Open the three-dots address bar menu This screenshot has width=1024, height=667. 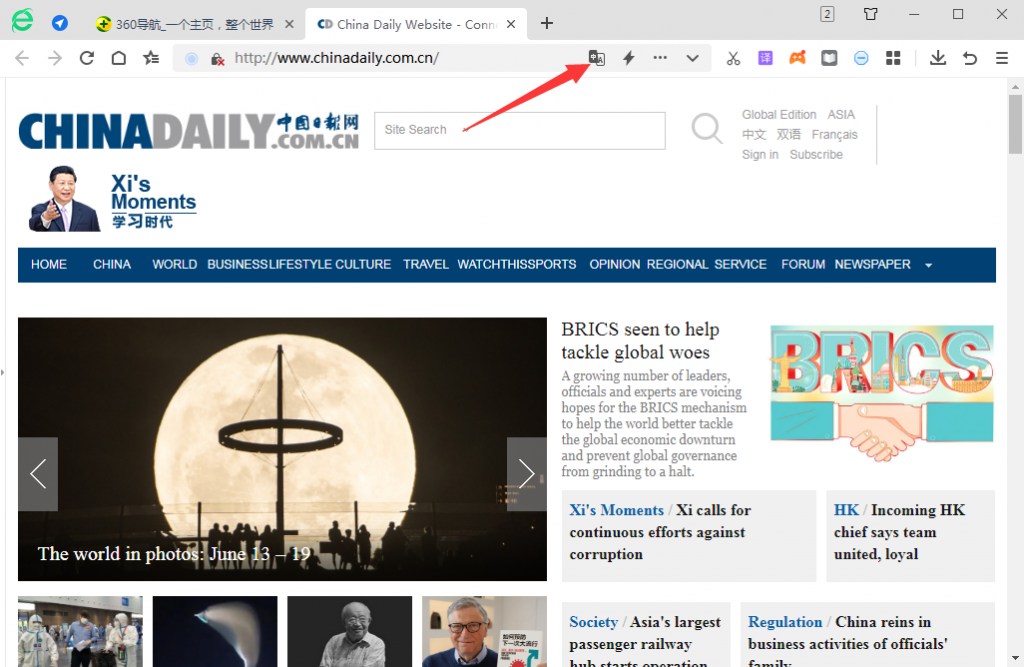tap(660, 57)
